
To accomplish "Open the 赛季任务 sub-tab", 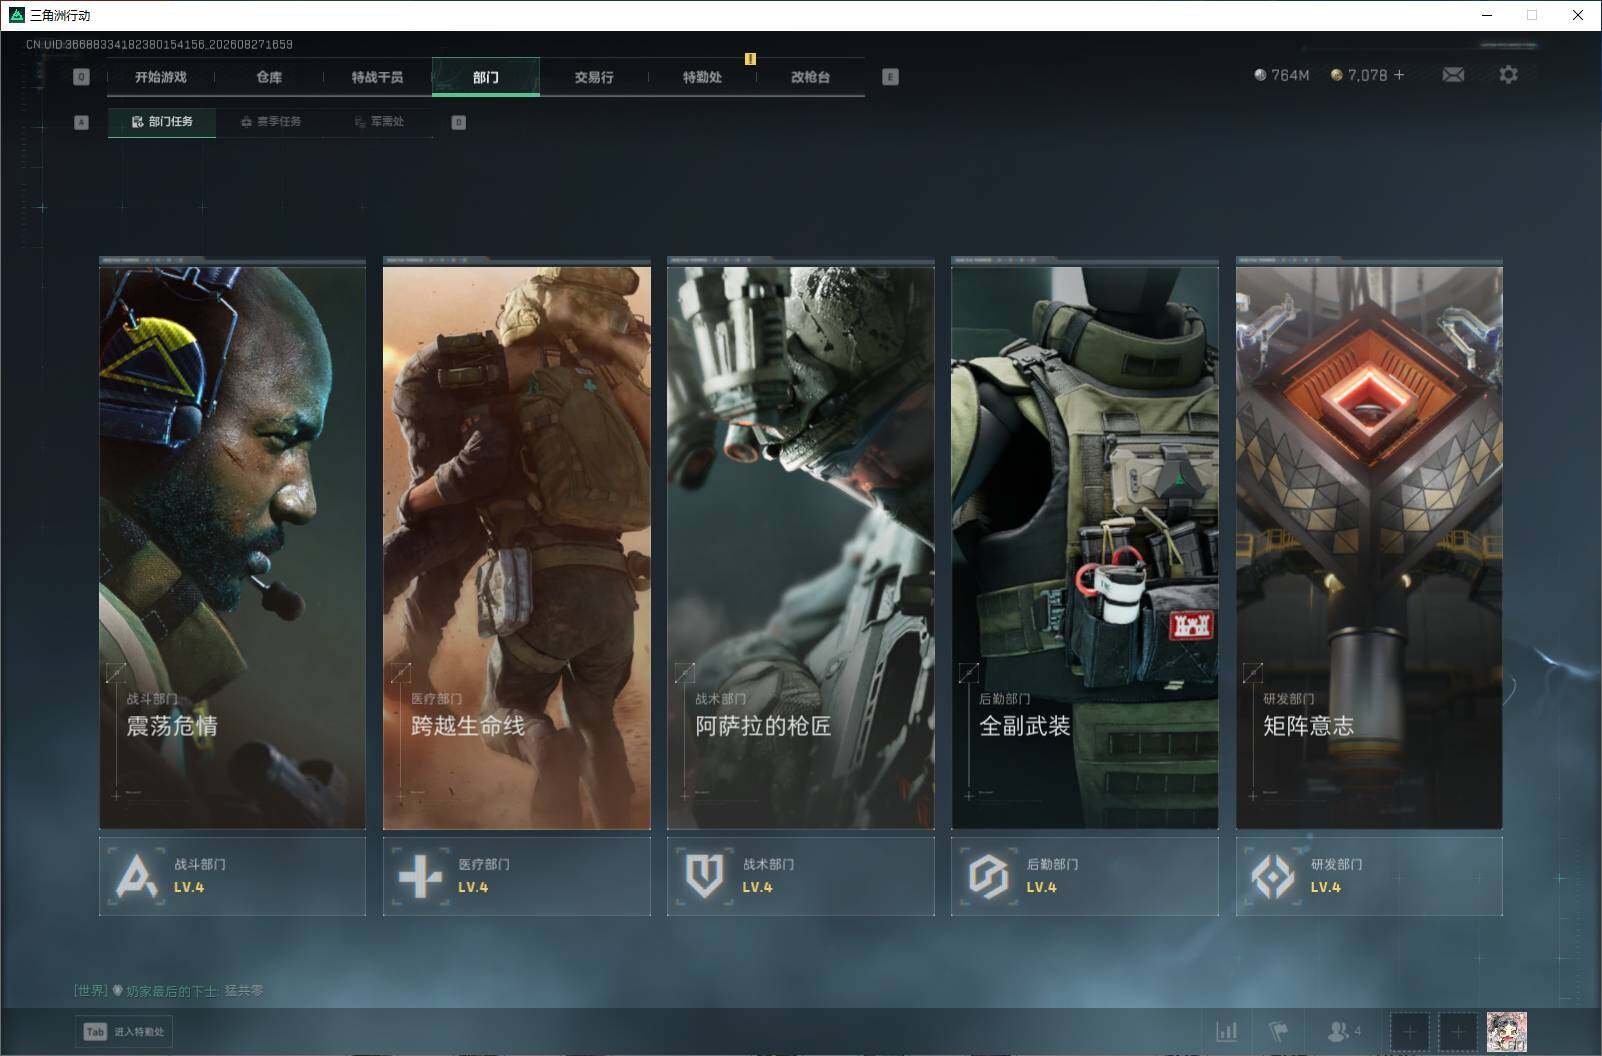I will [270, 122].
